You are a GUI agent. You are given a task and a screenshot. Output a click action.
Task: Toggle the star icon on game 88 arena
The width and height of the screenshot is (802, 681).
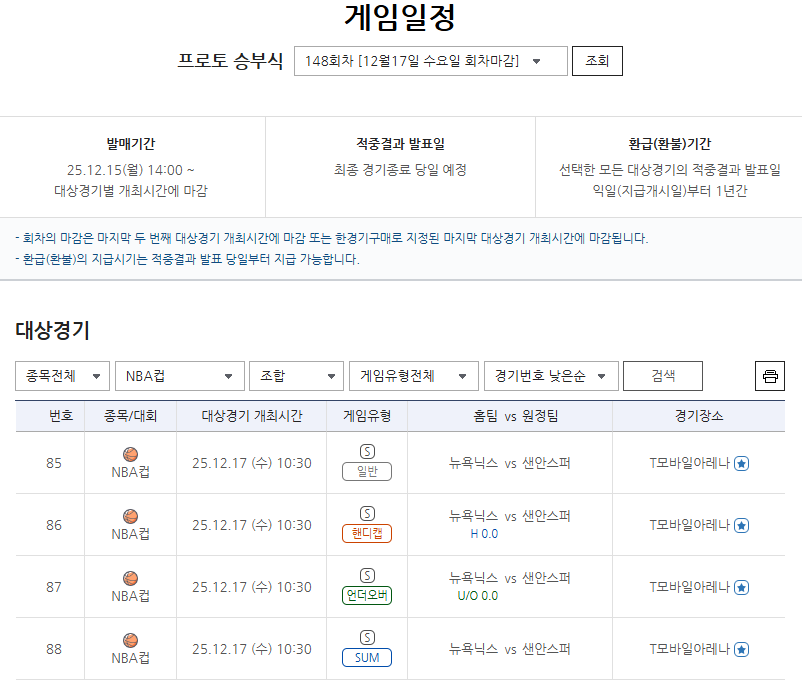click(x=740, y=649)
